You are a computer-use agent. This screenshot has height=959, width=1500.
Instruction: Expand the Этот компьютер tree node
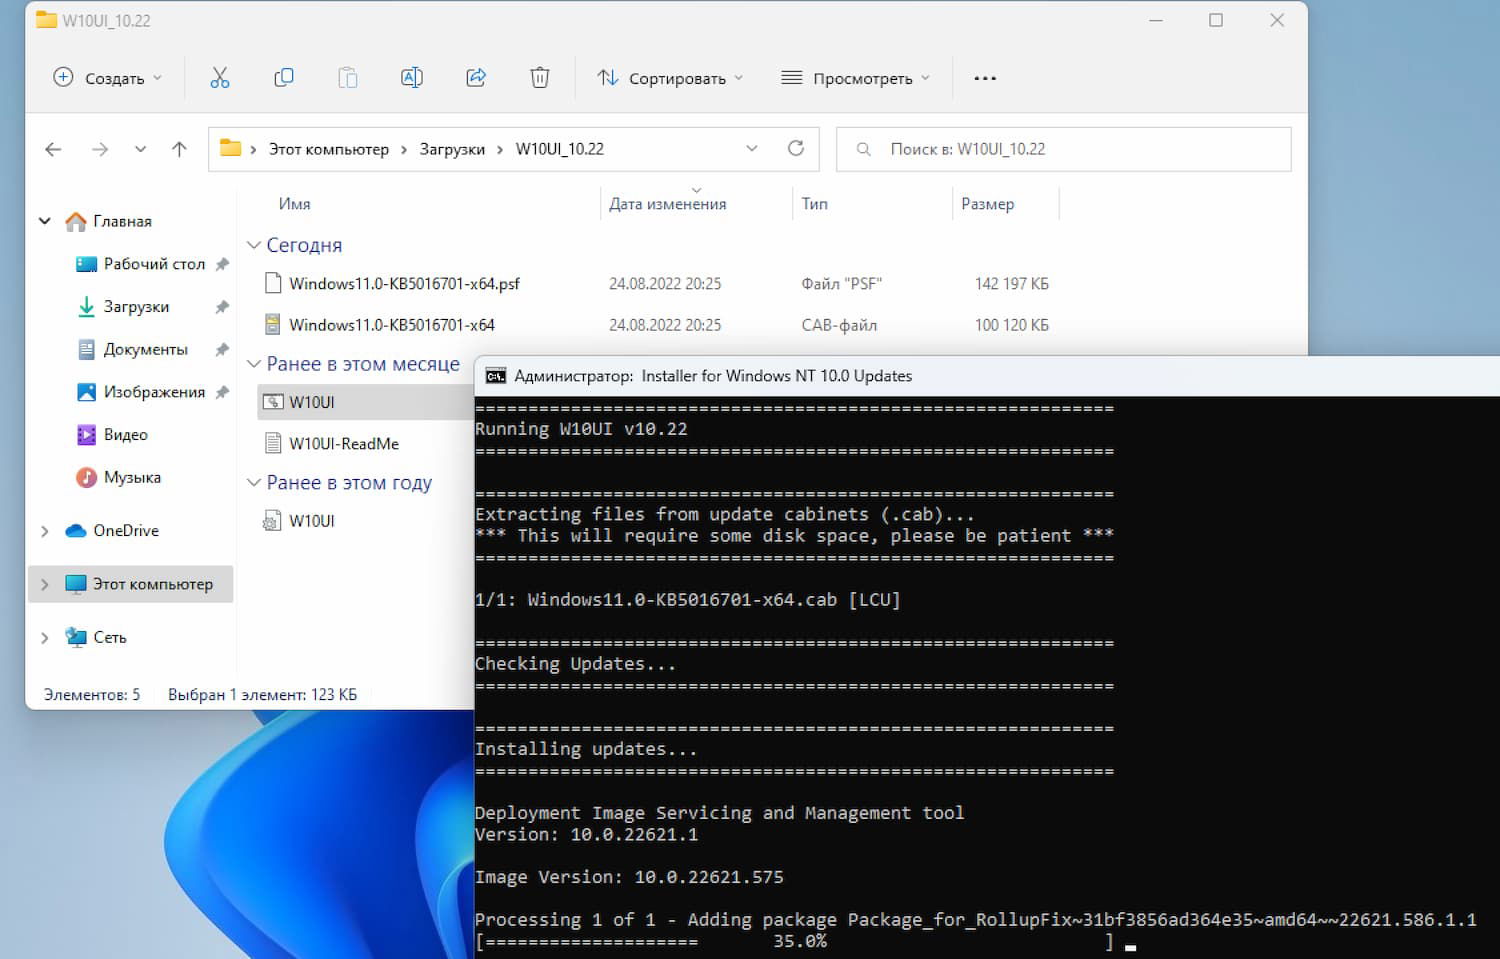coord(45,584)
